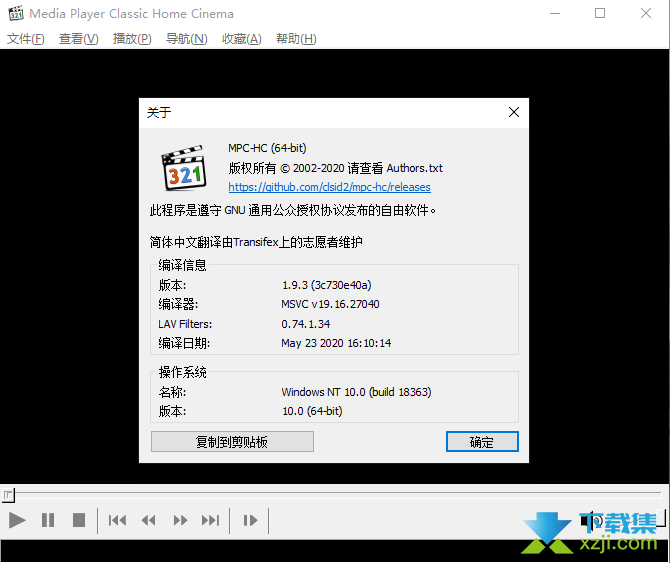Click the MPC-HC 321 clapperboard logo

[184, 168]
